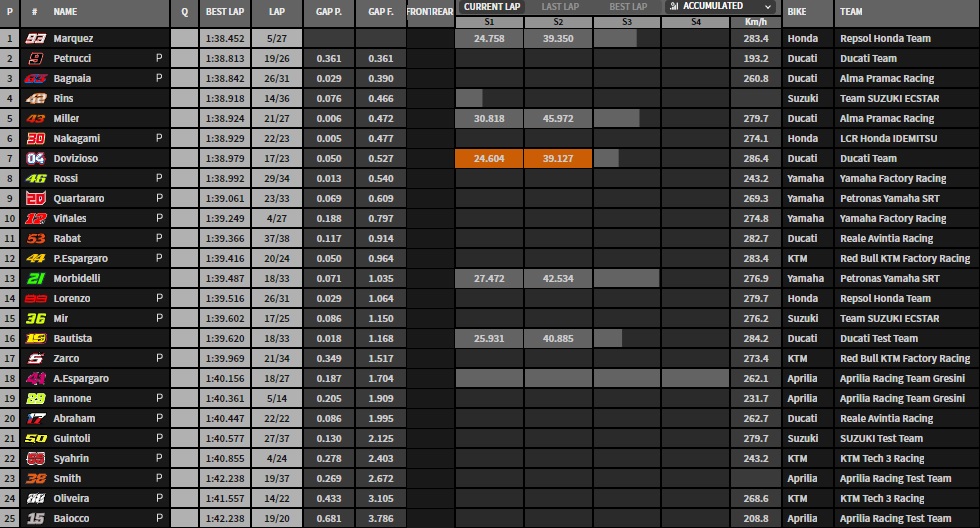Image resolution: width=980 pixels, height=528 pixels.
Task: Click Guintoli's number 50 icon
Action: click(x=36, y=439)
